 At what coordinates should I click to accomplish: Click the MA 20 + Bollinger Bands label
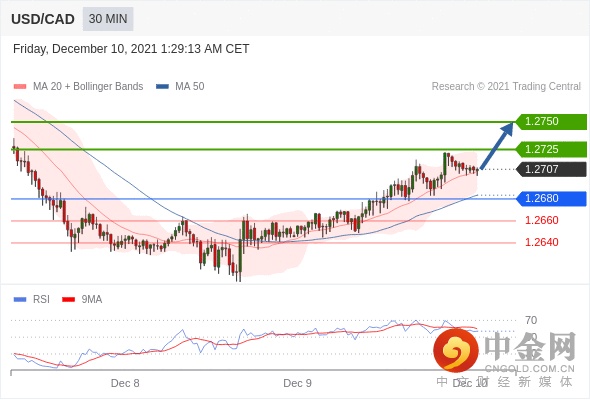[x=88, y=87]
